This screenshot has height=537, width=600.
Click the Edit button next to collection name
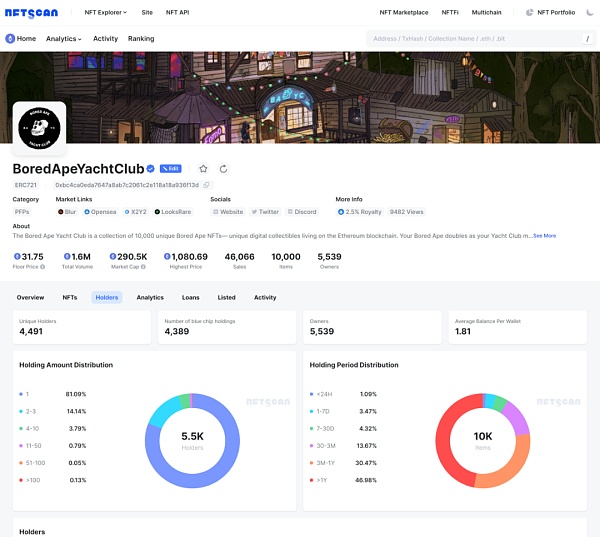170,169
